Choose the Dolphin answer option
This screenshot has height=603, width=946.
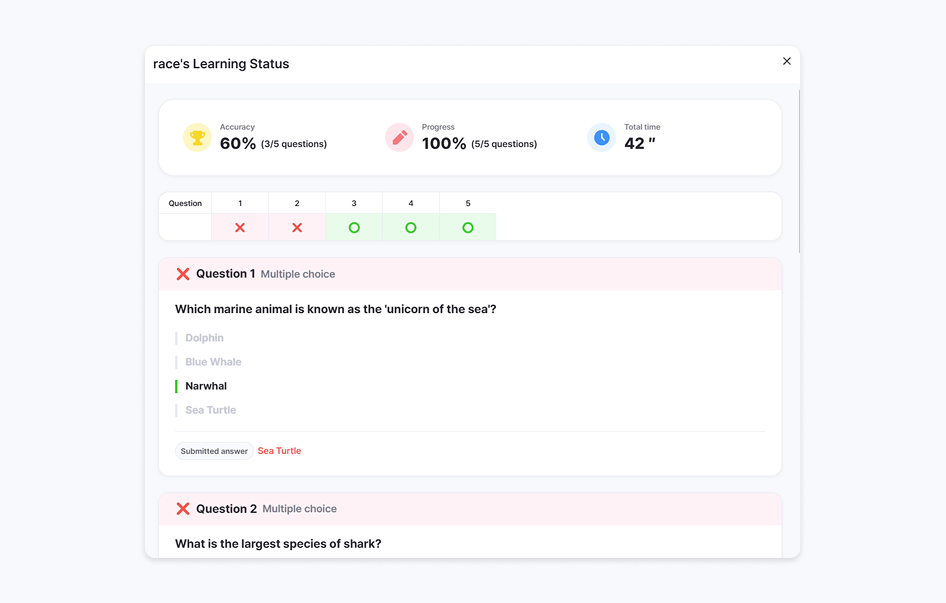205,338
